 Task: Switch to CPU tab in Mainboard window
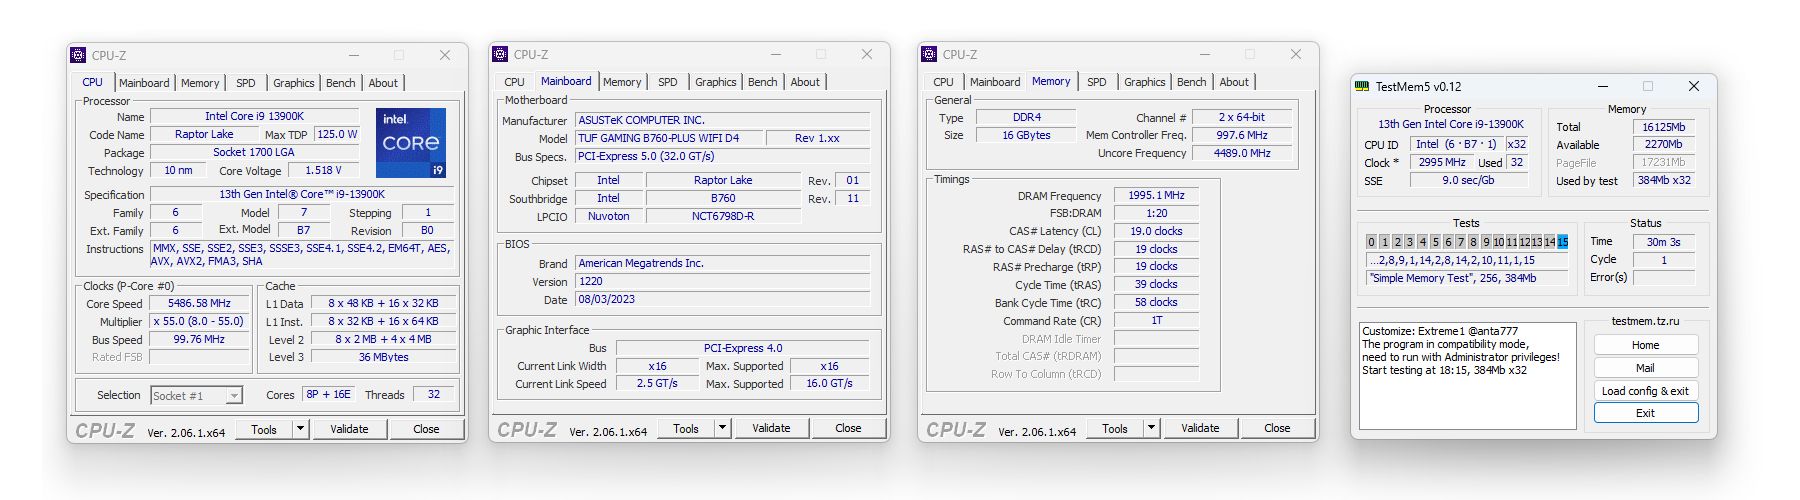pos(515,82)
